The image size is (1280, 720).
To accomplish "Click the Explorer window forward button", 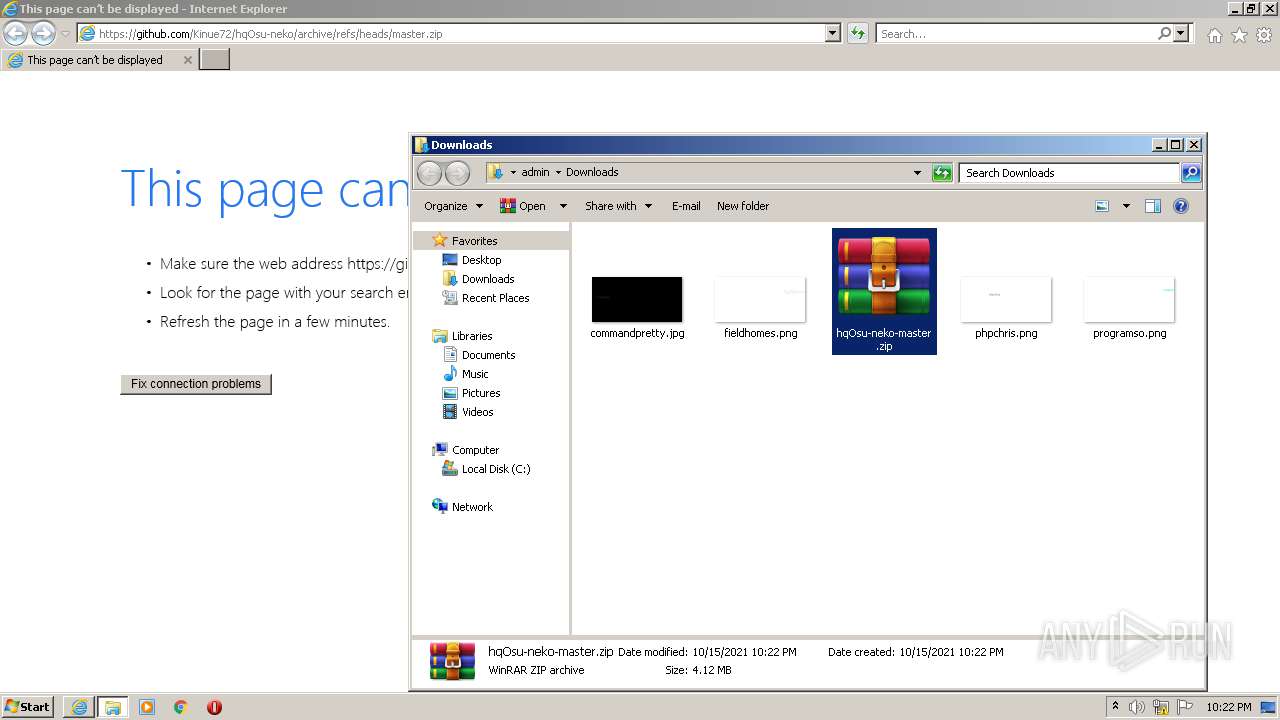I will pos(457,173).
